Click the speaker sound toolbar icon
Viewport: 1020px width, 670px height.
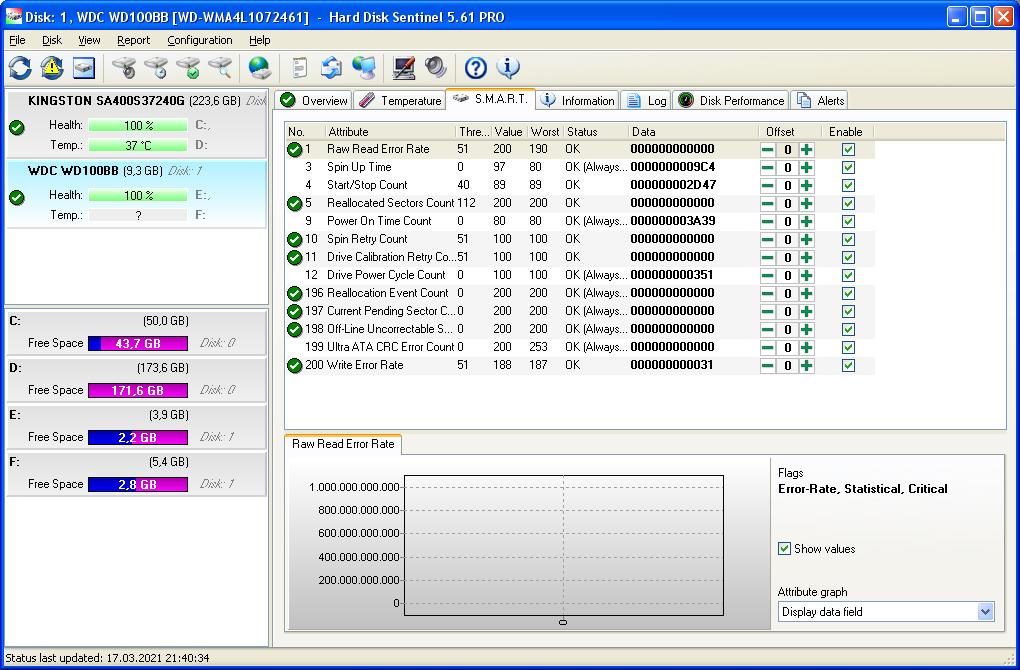[435, 68]
